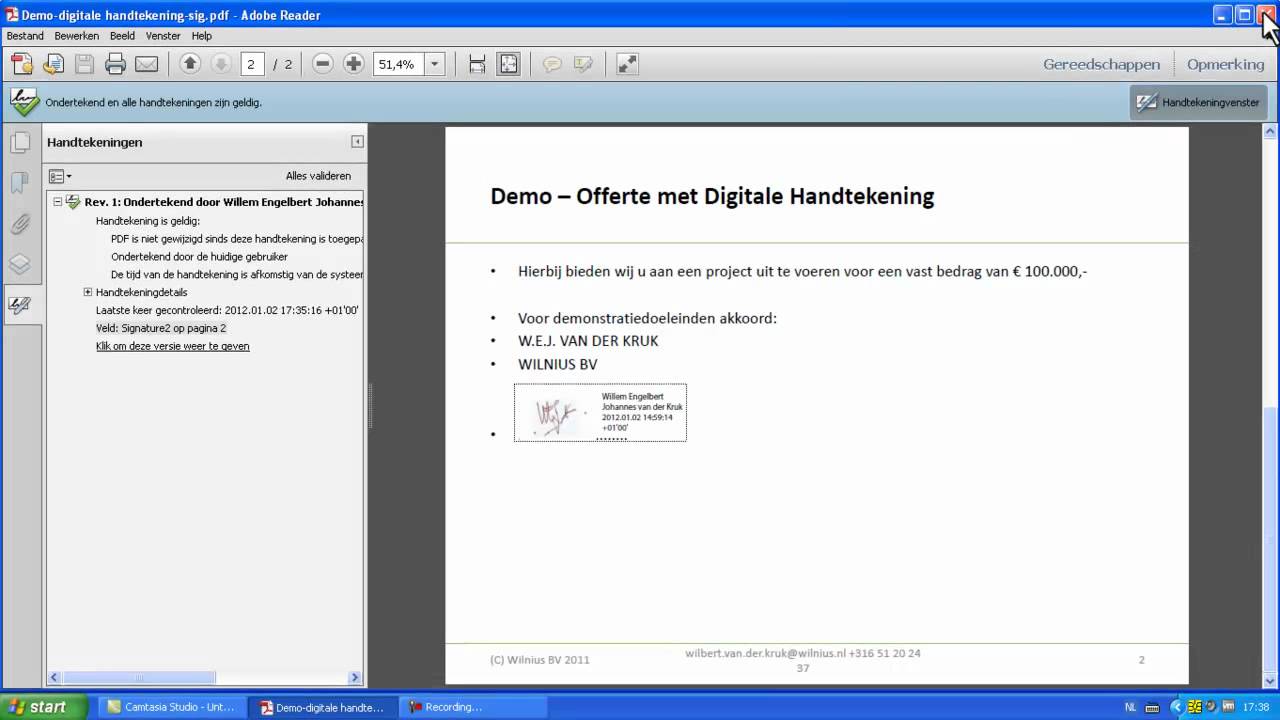Click the signatures panel horizontal scrollbar

pos(140,677)
